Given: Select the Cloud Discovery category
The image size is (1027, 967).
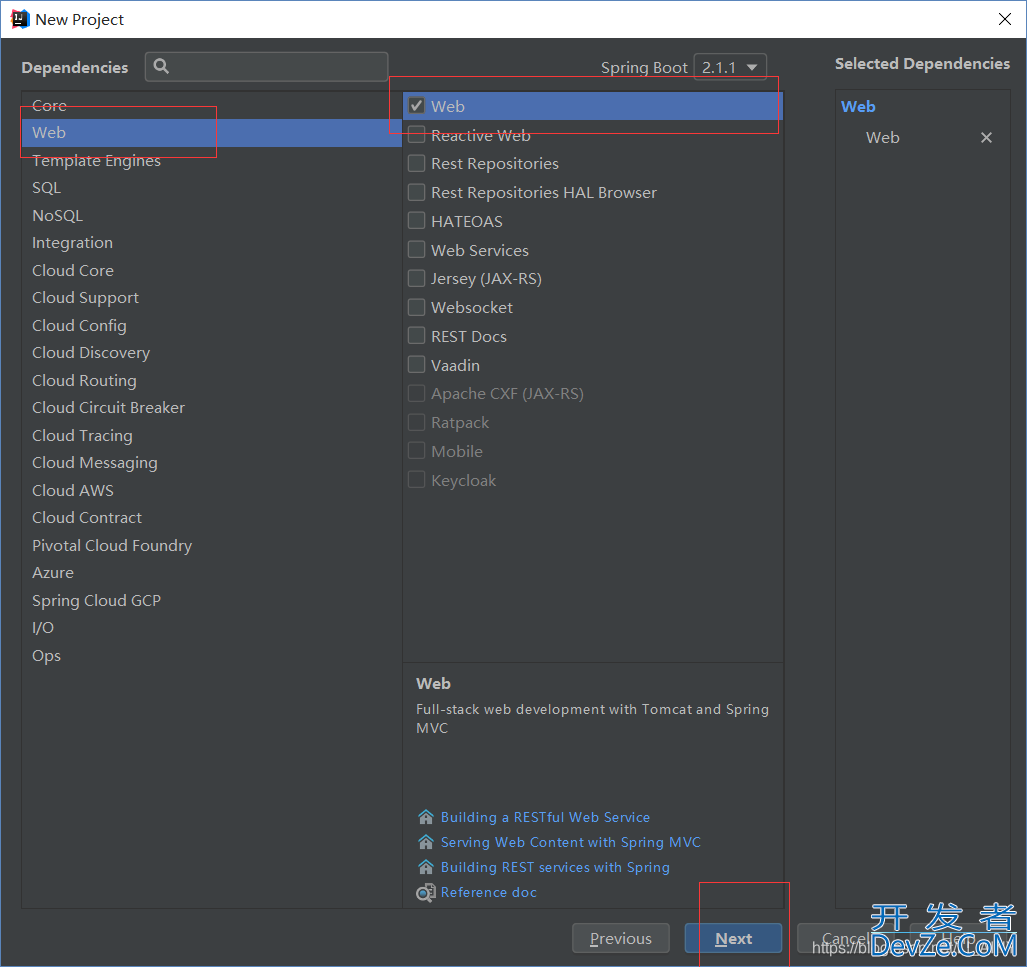Looking at the screenshot, I should click(212, 353).
